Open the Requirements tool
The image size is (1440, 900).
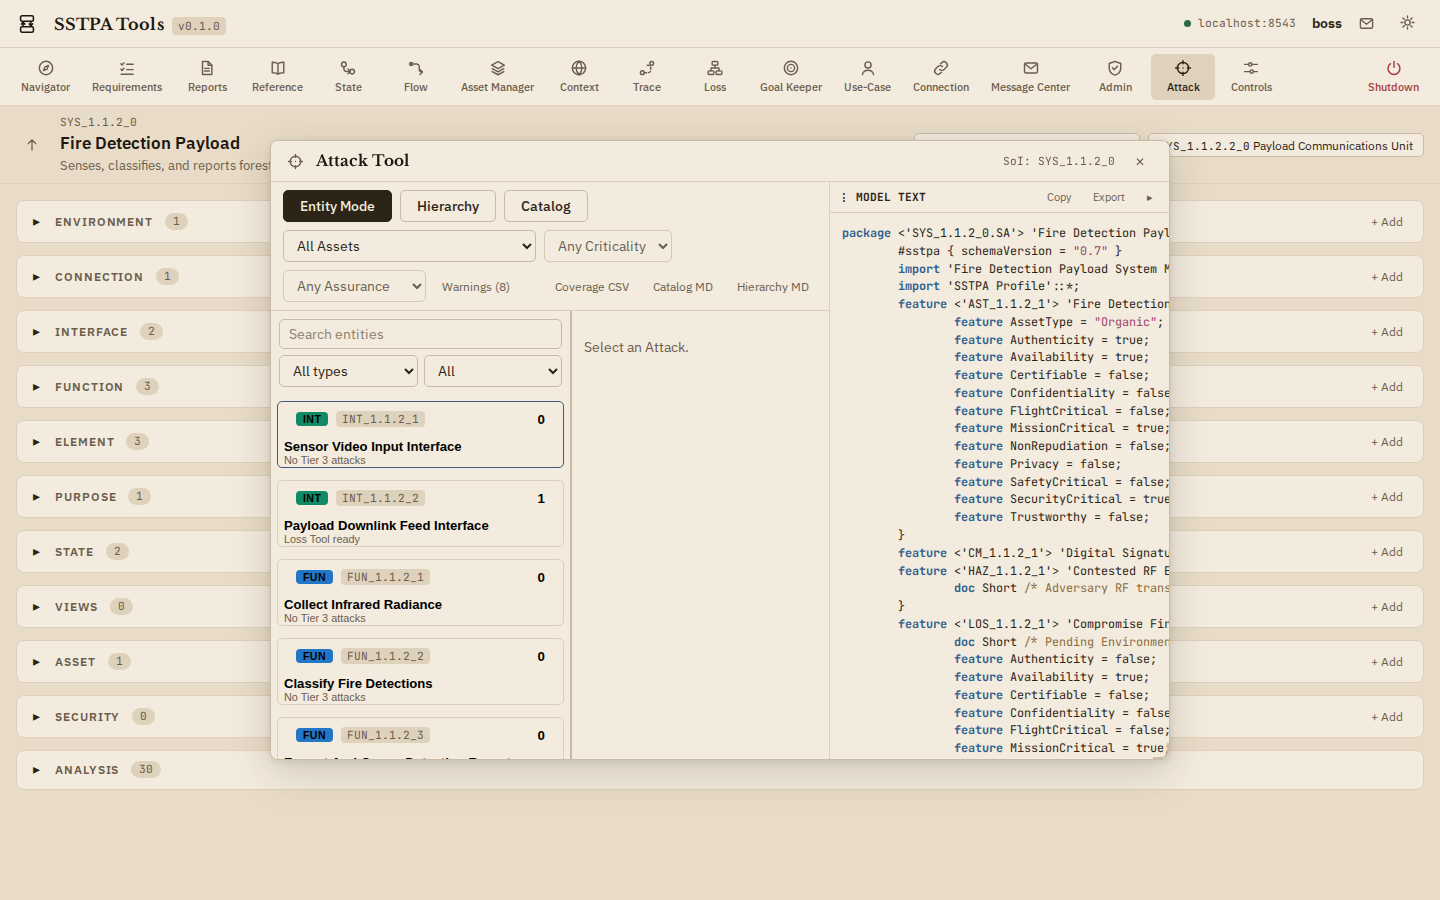(127, 76)
